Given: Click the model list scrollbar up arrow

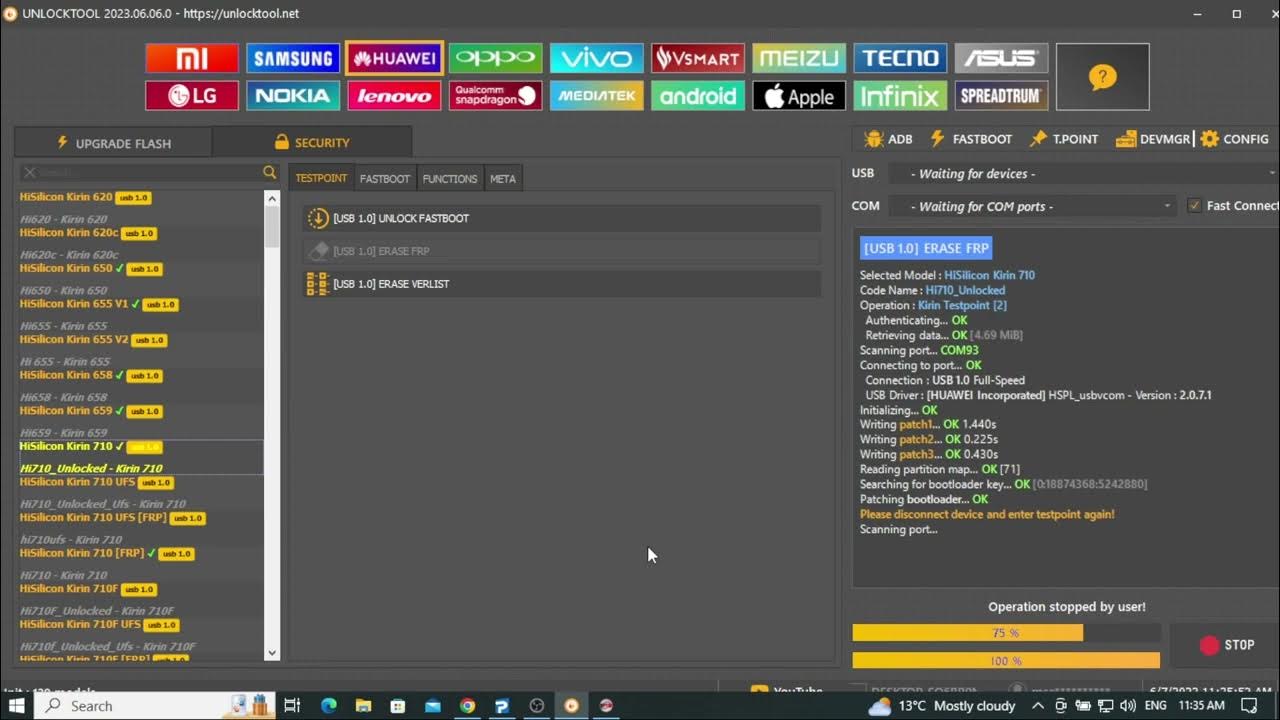Looking at the screenshot, I should click(272, 198).
